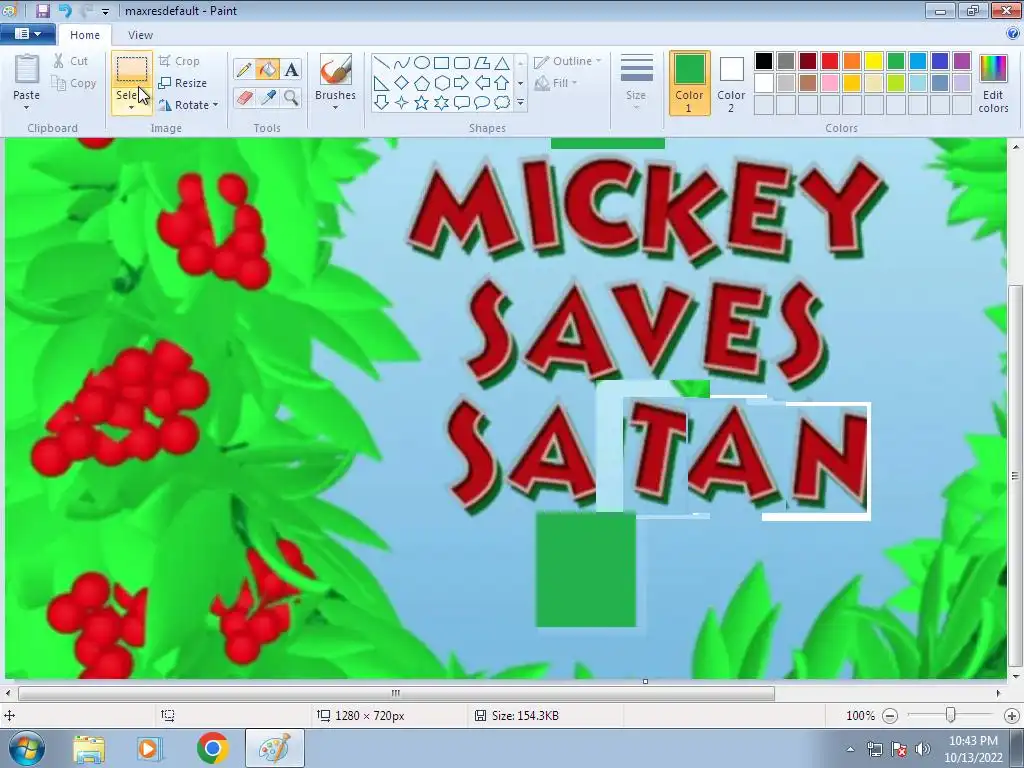Select the Eraser tool
This screenshot has width=1024, height=768.
244,98
